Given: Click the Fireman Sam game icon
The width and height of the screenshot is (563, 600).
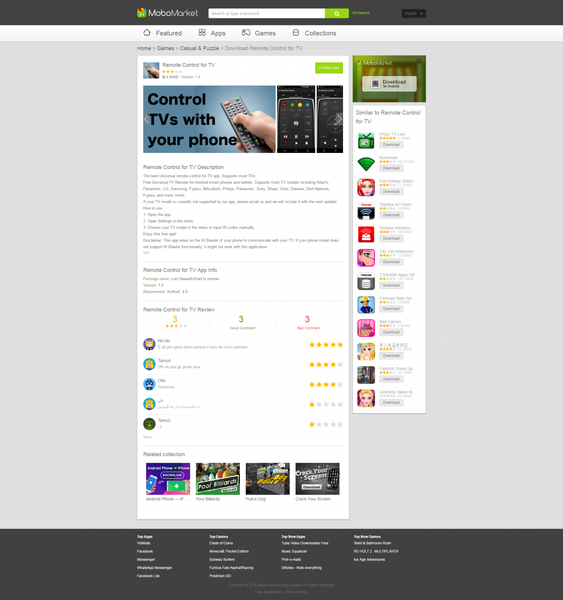Looking at the screenshot, I should tap(366, 305).
